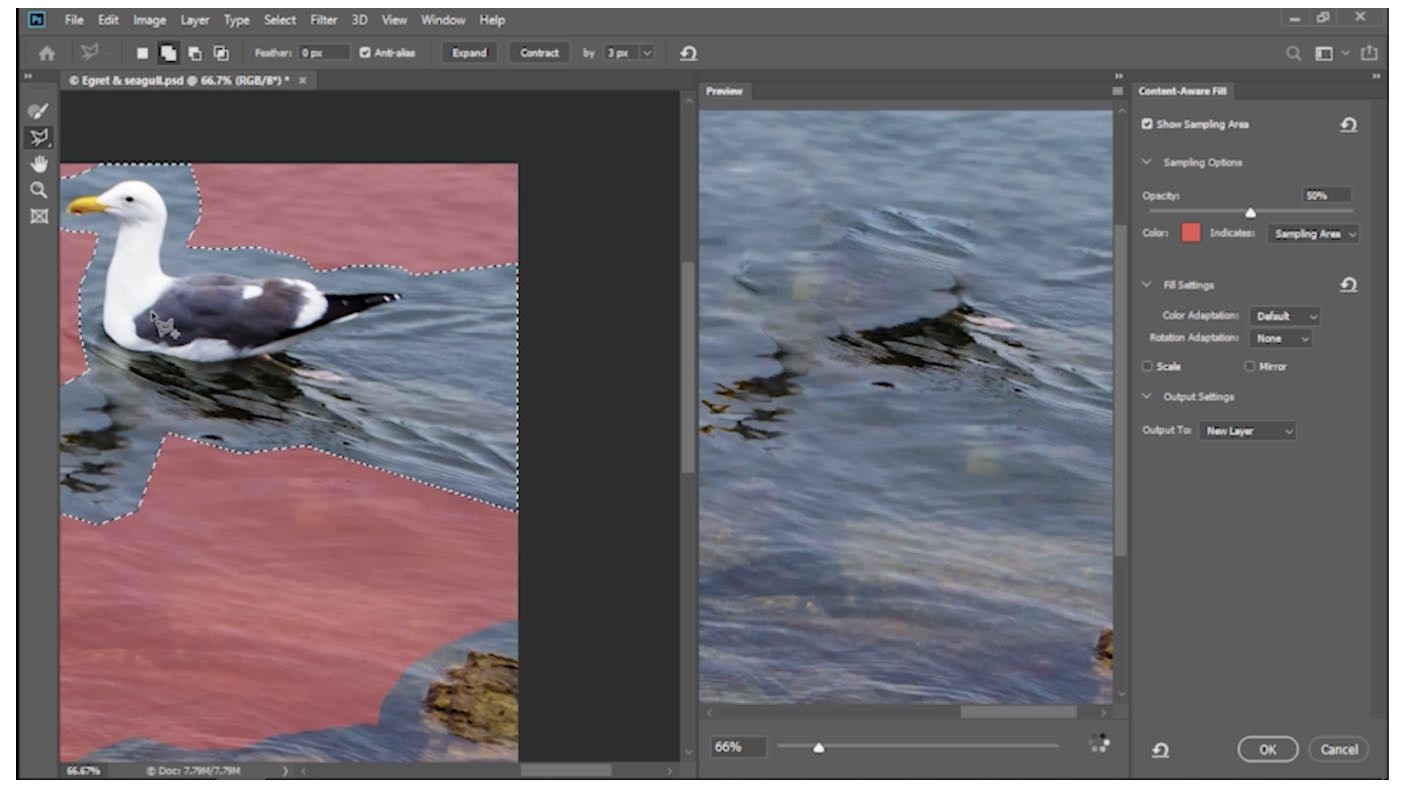
Task: Confirm the fill with the OK button
Action: 1268,748
